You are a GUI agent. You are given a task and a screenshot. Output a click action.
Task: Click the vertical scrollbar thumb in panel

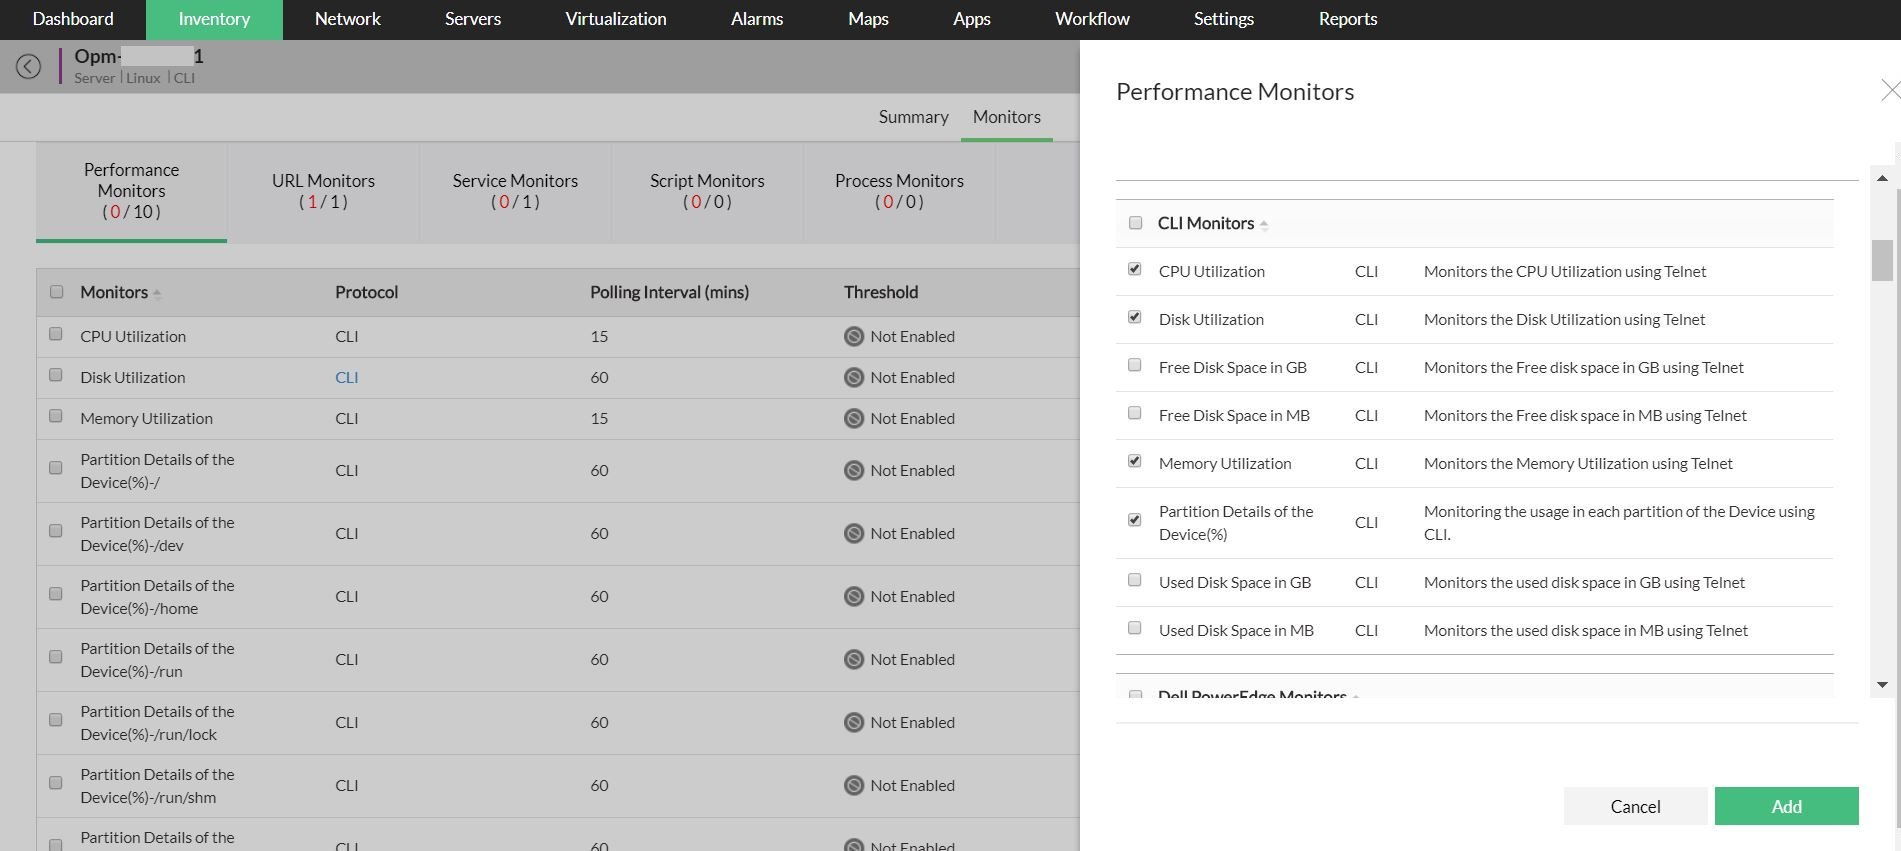click(x=1882, y=260)
